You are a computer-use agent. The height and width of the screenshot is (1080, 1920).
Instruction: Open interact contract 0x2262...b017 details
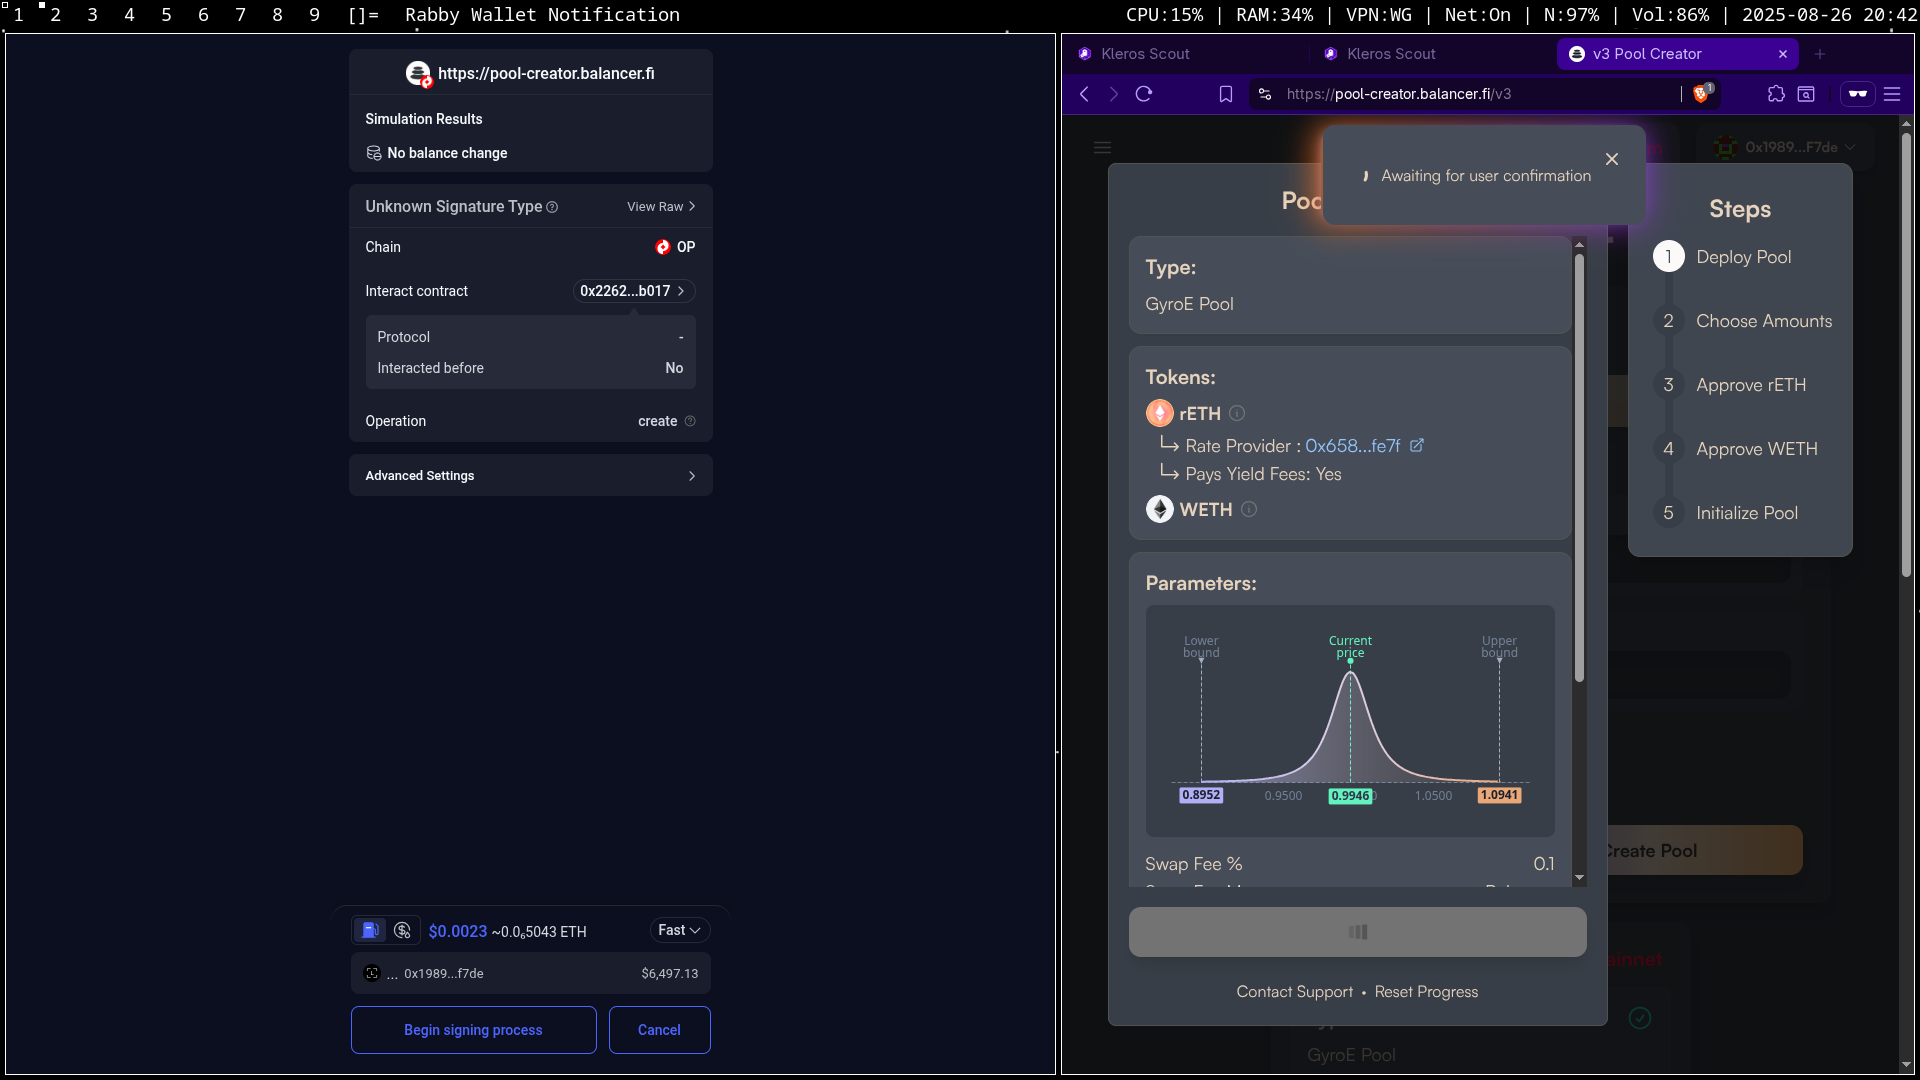(x=633, y=291)
